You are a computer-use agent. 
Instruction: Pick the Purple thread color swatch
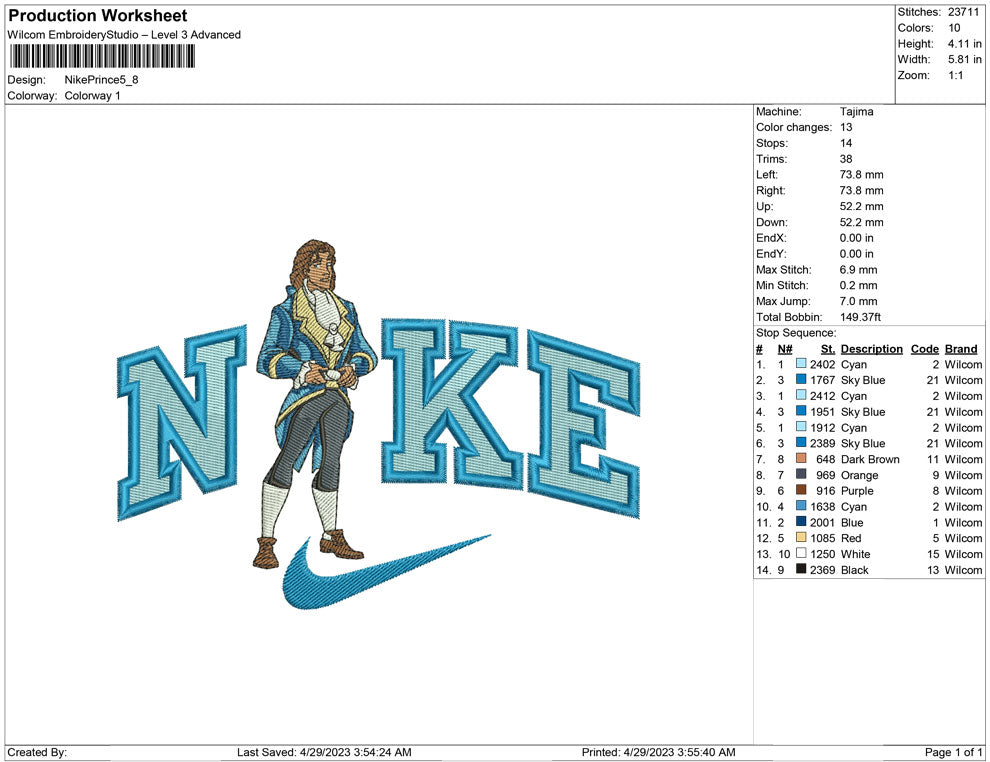pyautogui.click(x=801, y=491)
